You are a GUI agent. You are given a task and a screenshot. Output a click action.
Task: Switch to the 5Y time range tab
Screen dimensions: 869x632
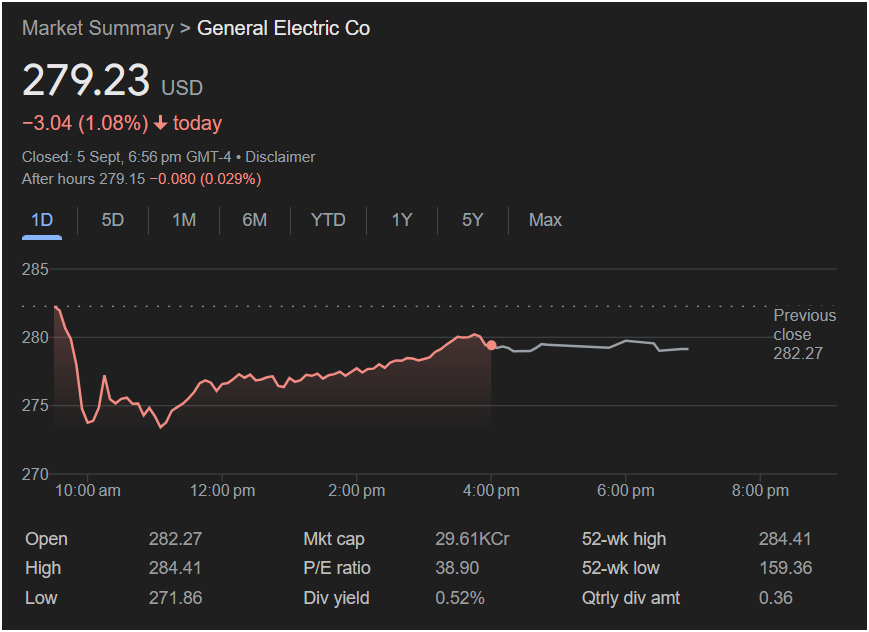coord(473,220)
